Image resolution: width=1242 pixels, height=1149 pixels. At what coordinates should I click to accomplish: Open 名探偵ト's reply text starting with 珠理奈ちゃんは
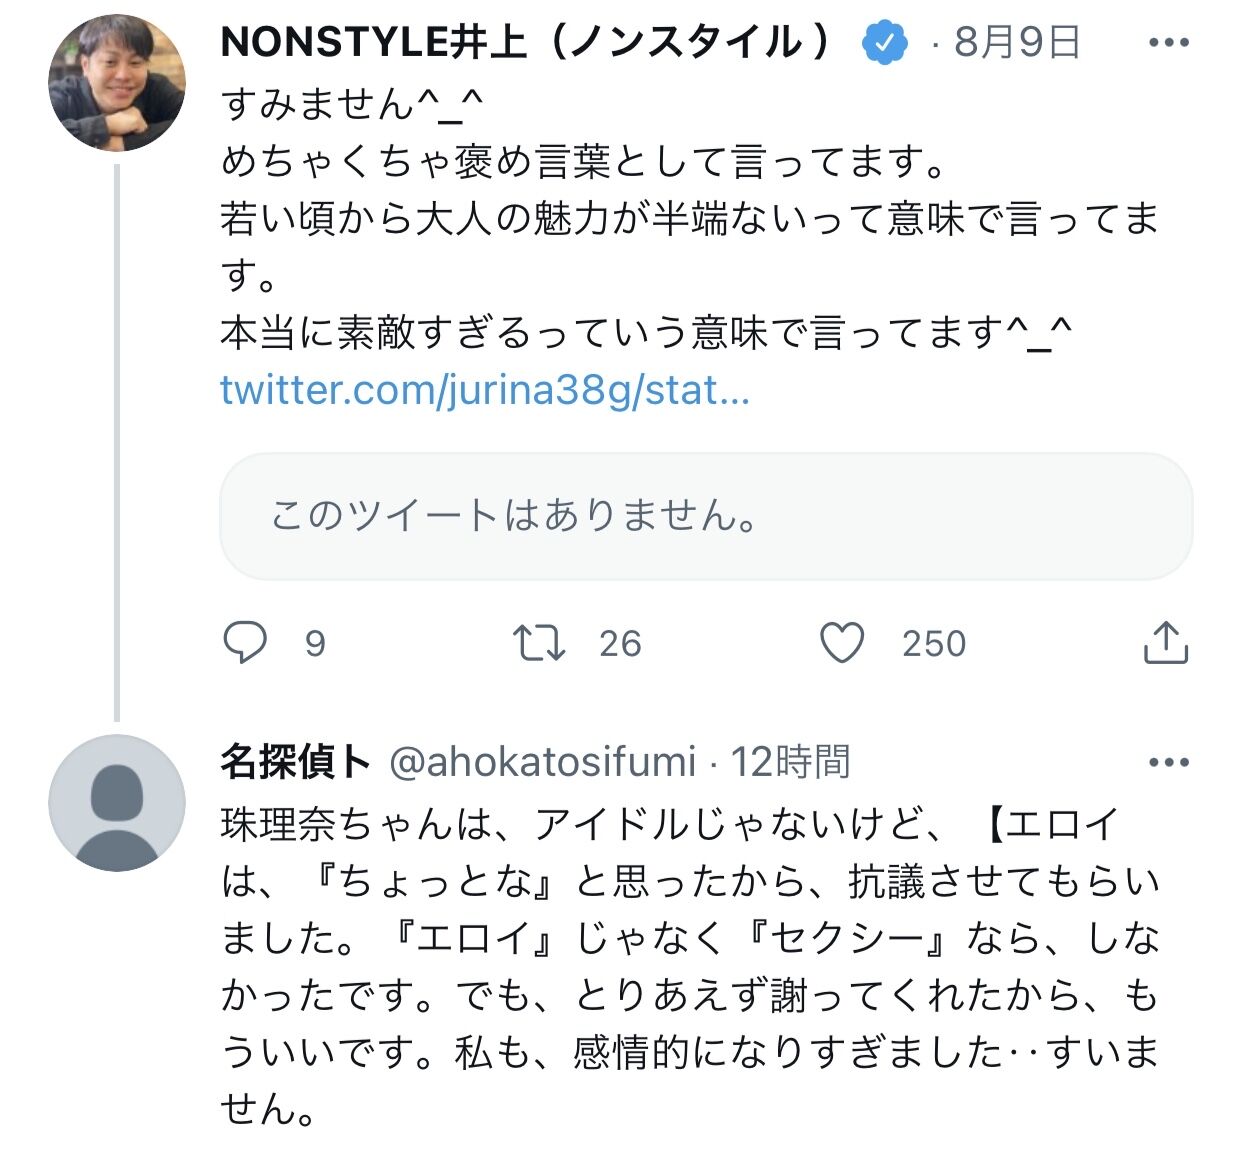pyautogui.click(x=690, y=966)
